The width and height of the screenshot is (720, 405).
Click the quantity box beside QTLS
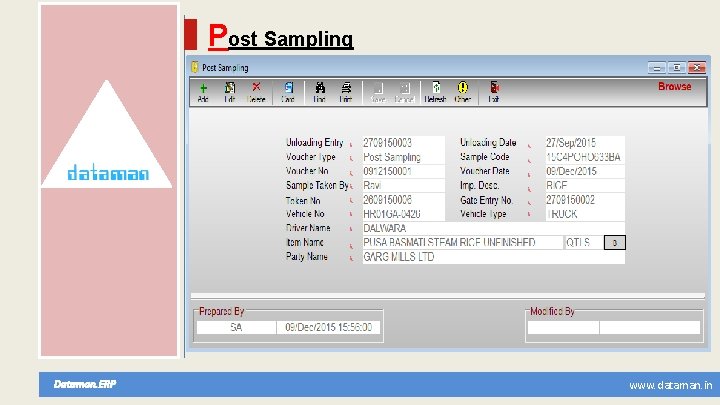pyautogui.click(x=615, y=242)
